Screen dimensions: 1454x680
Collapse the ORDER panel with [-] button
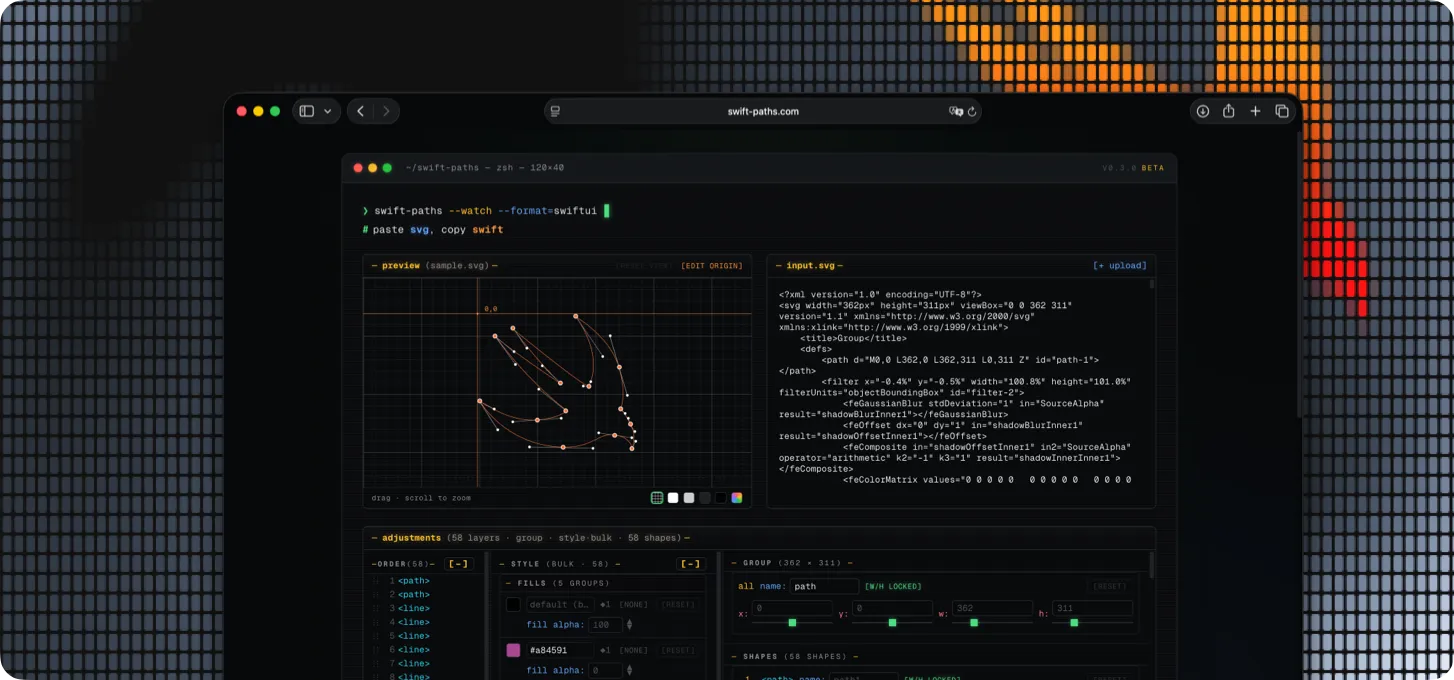[457, 564]
